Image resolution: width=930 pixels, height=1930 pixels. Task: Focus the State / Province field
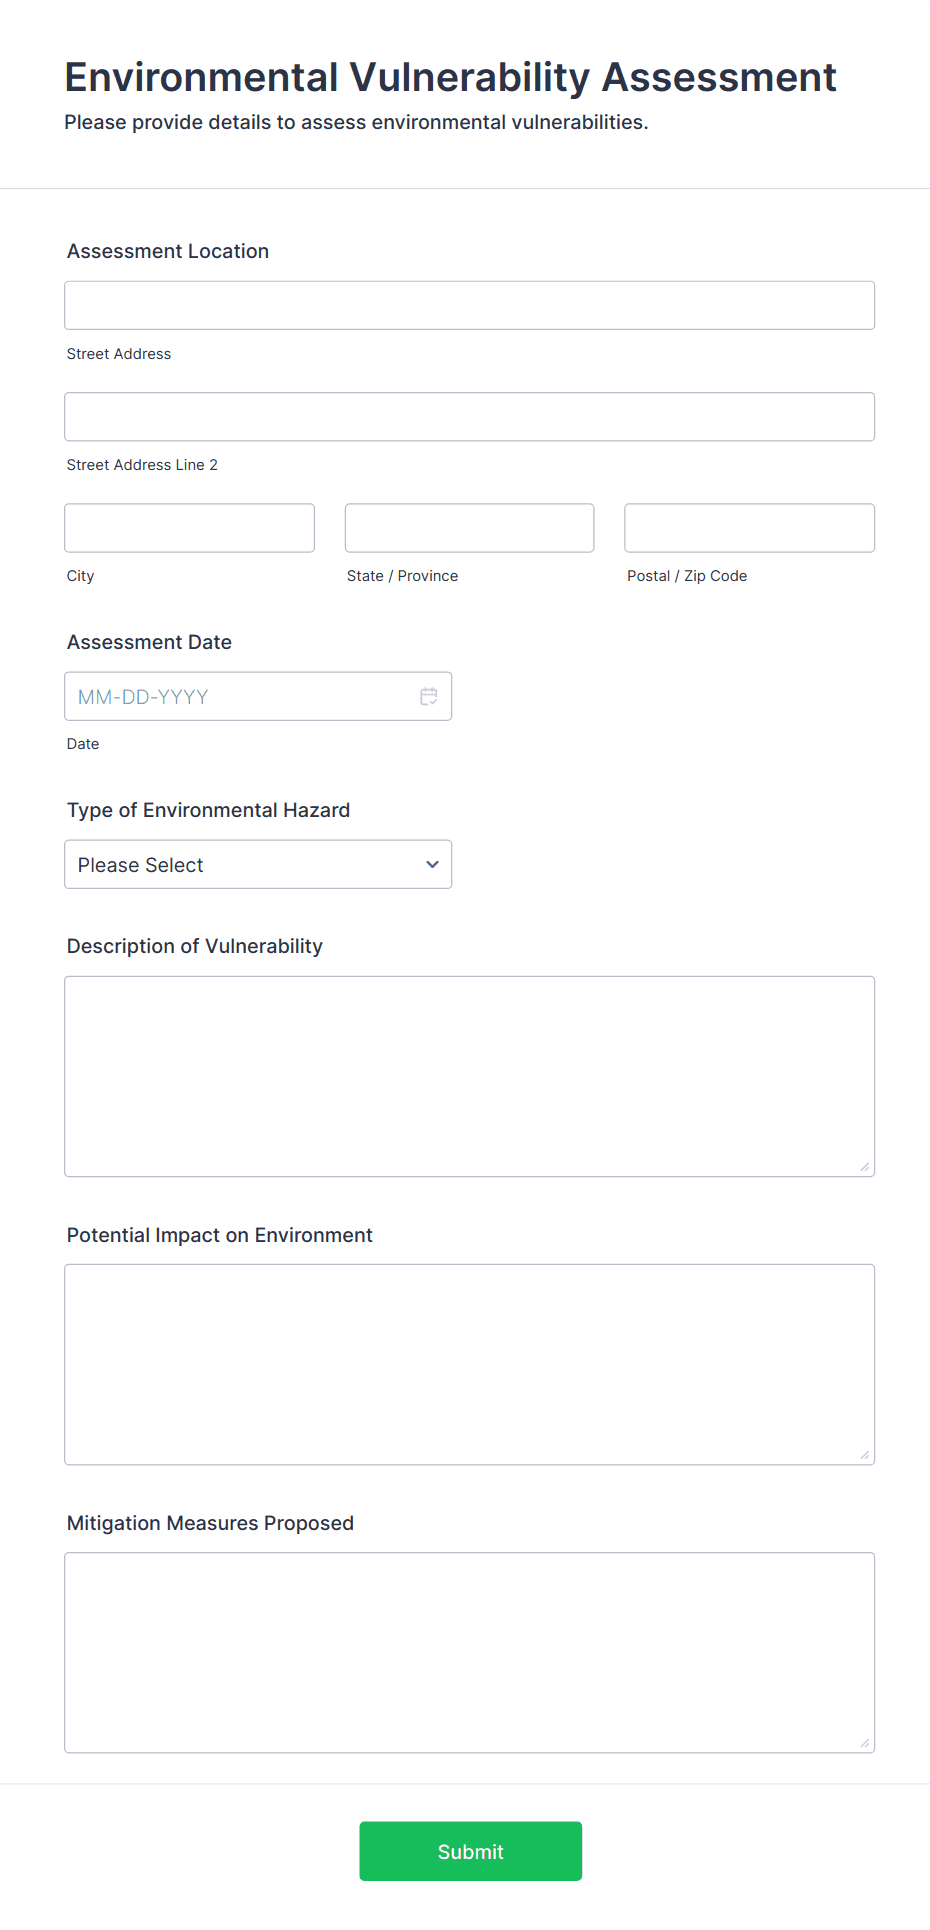(x=469, y=528)
